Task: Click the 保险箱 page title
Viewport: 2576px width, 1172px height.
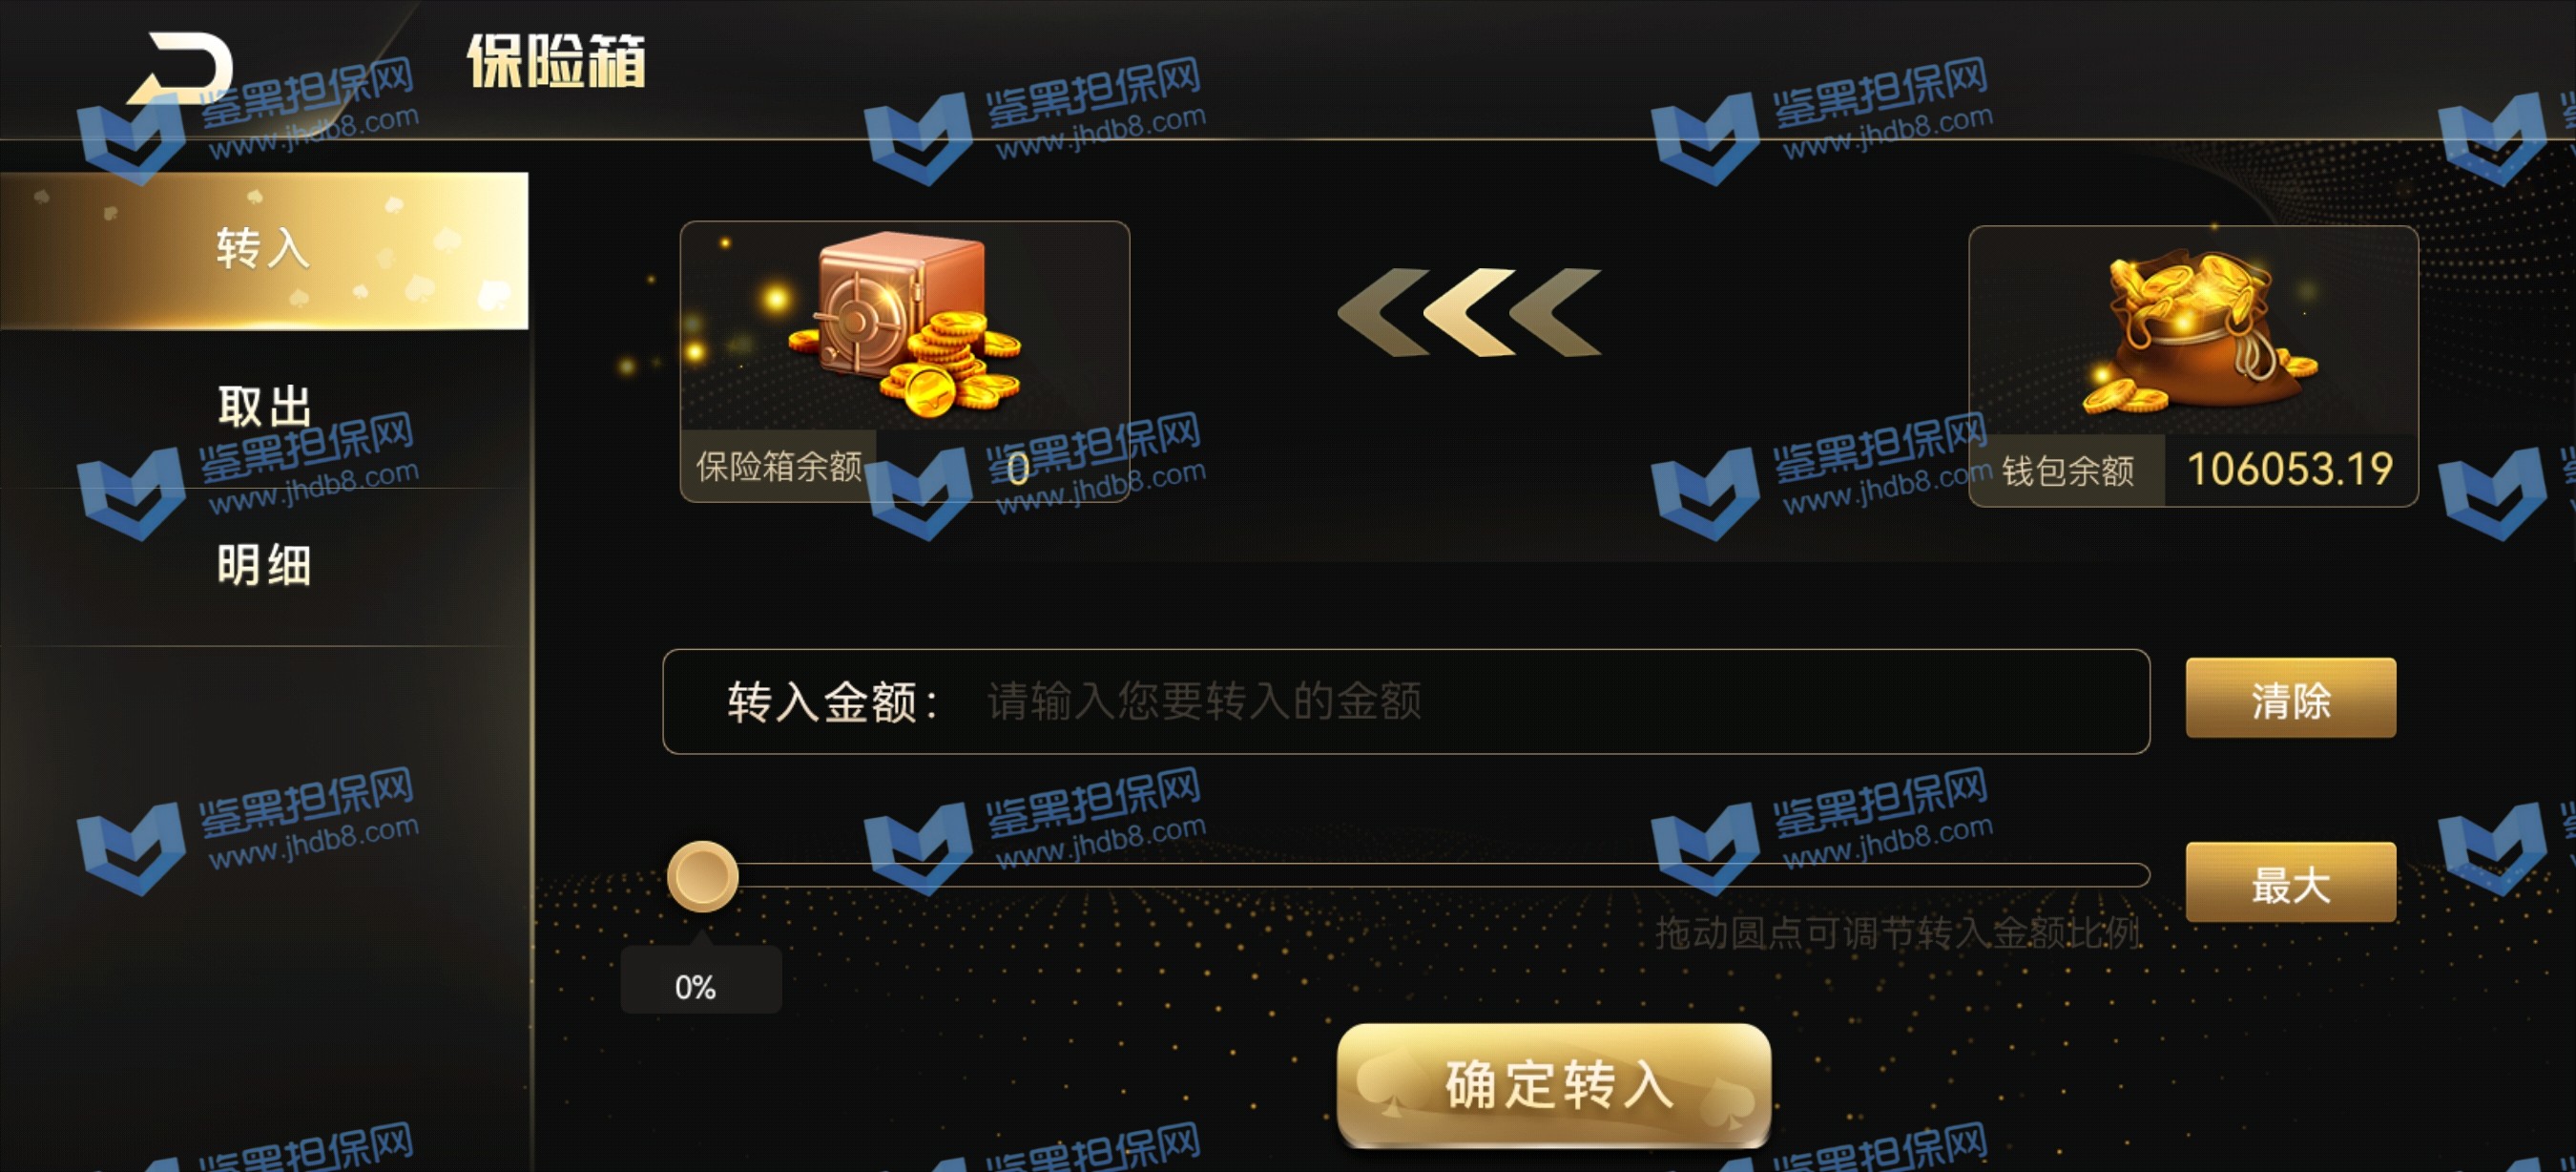Action: point(557,62)
